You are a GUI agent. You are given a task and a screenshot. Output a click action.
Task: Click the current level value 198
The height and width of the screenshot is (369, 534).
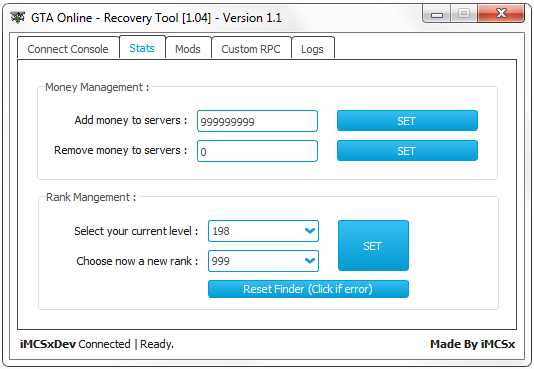click(221, 231)
